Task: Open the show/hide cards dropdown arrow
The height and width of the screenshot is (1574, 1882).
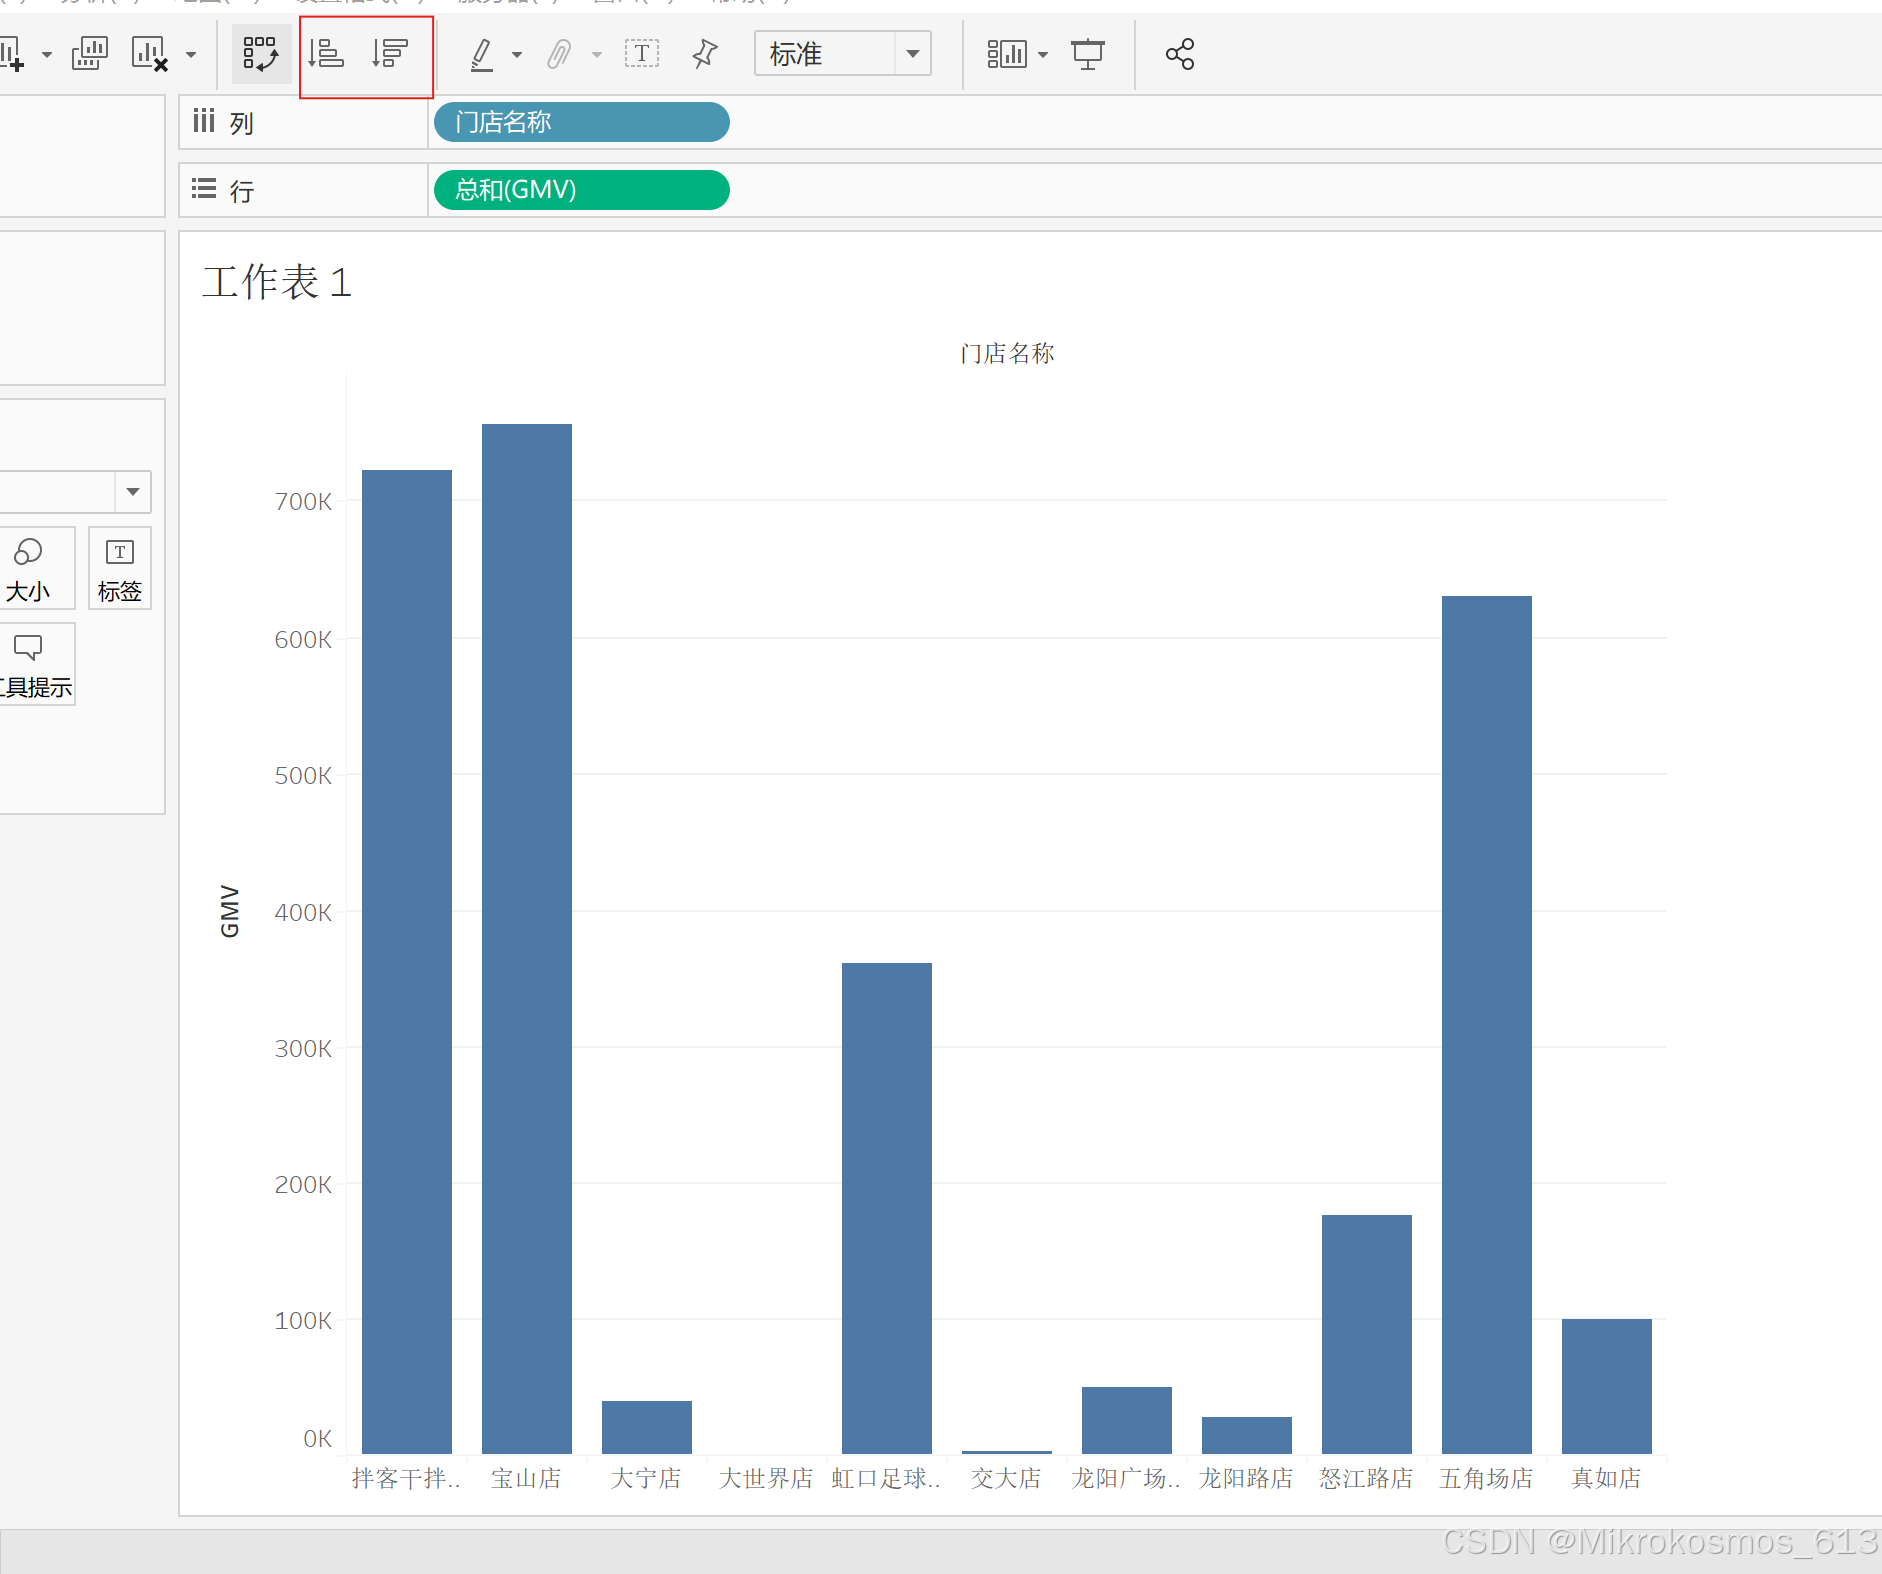Action: (x=1043, y=55)
